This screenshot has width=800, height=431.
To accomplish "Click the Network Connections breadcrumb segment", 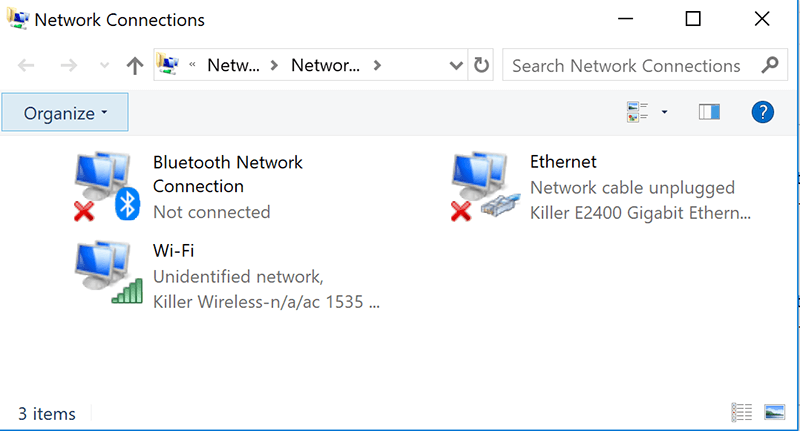I will pos(324,66).
